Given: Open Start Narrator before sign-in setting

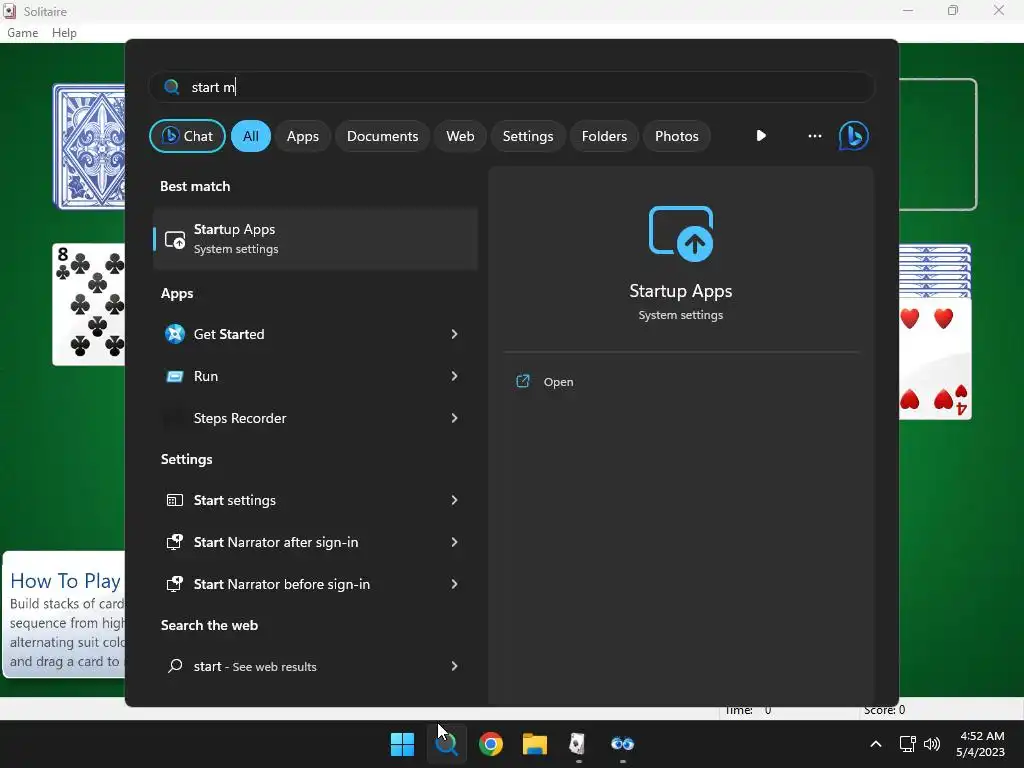Looking at the screenshot, I should 315,584.
